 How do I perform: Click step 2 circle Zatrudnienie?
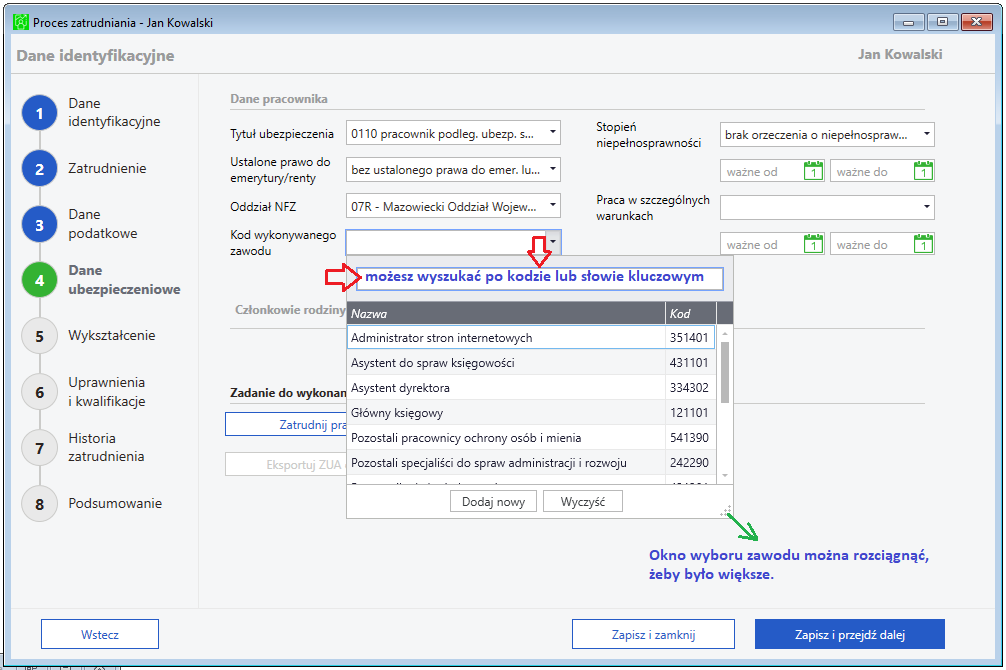[40, 169]
